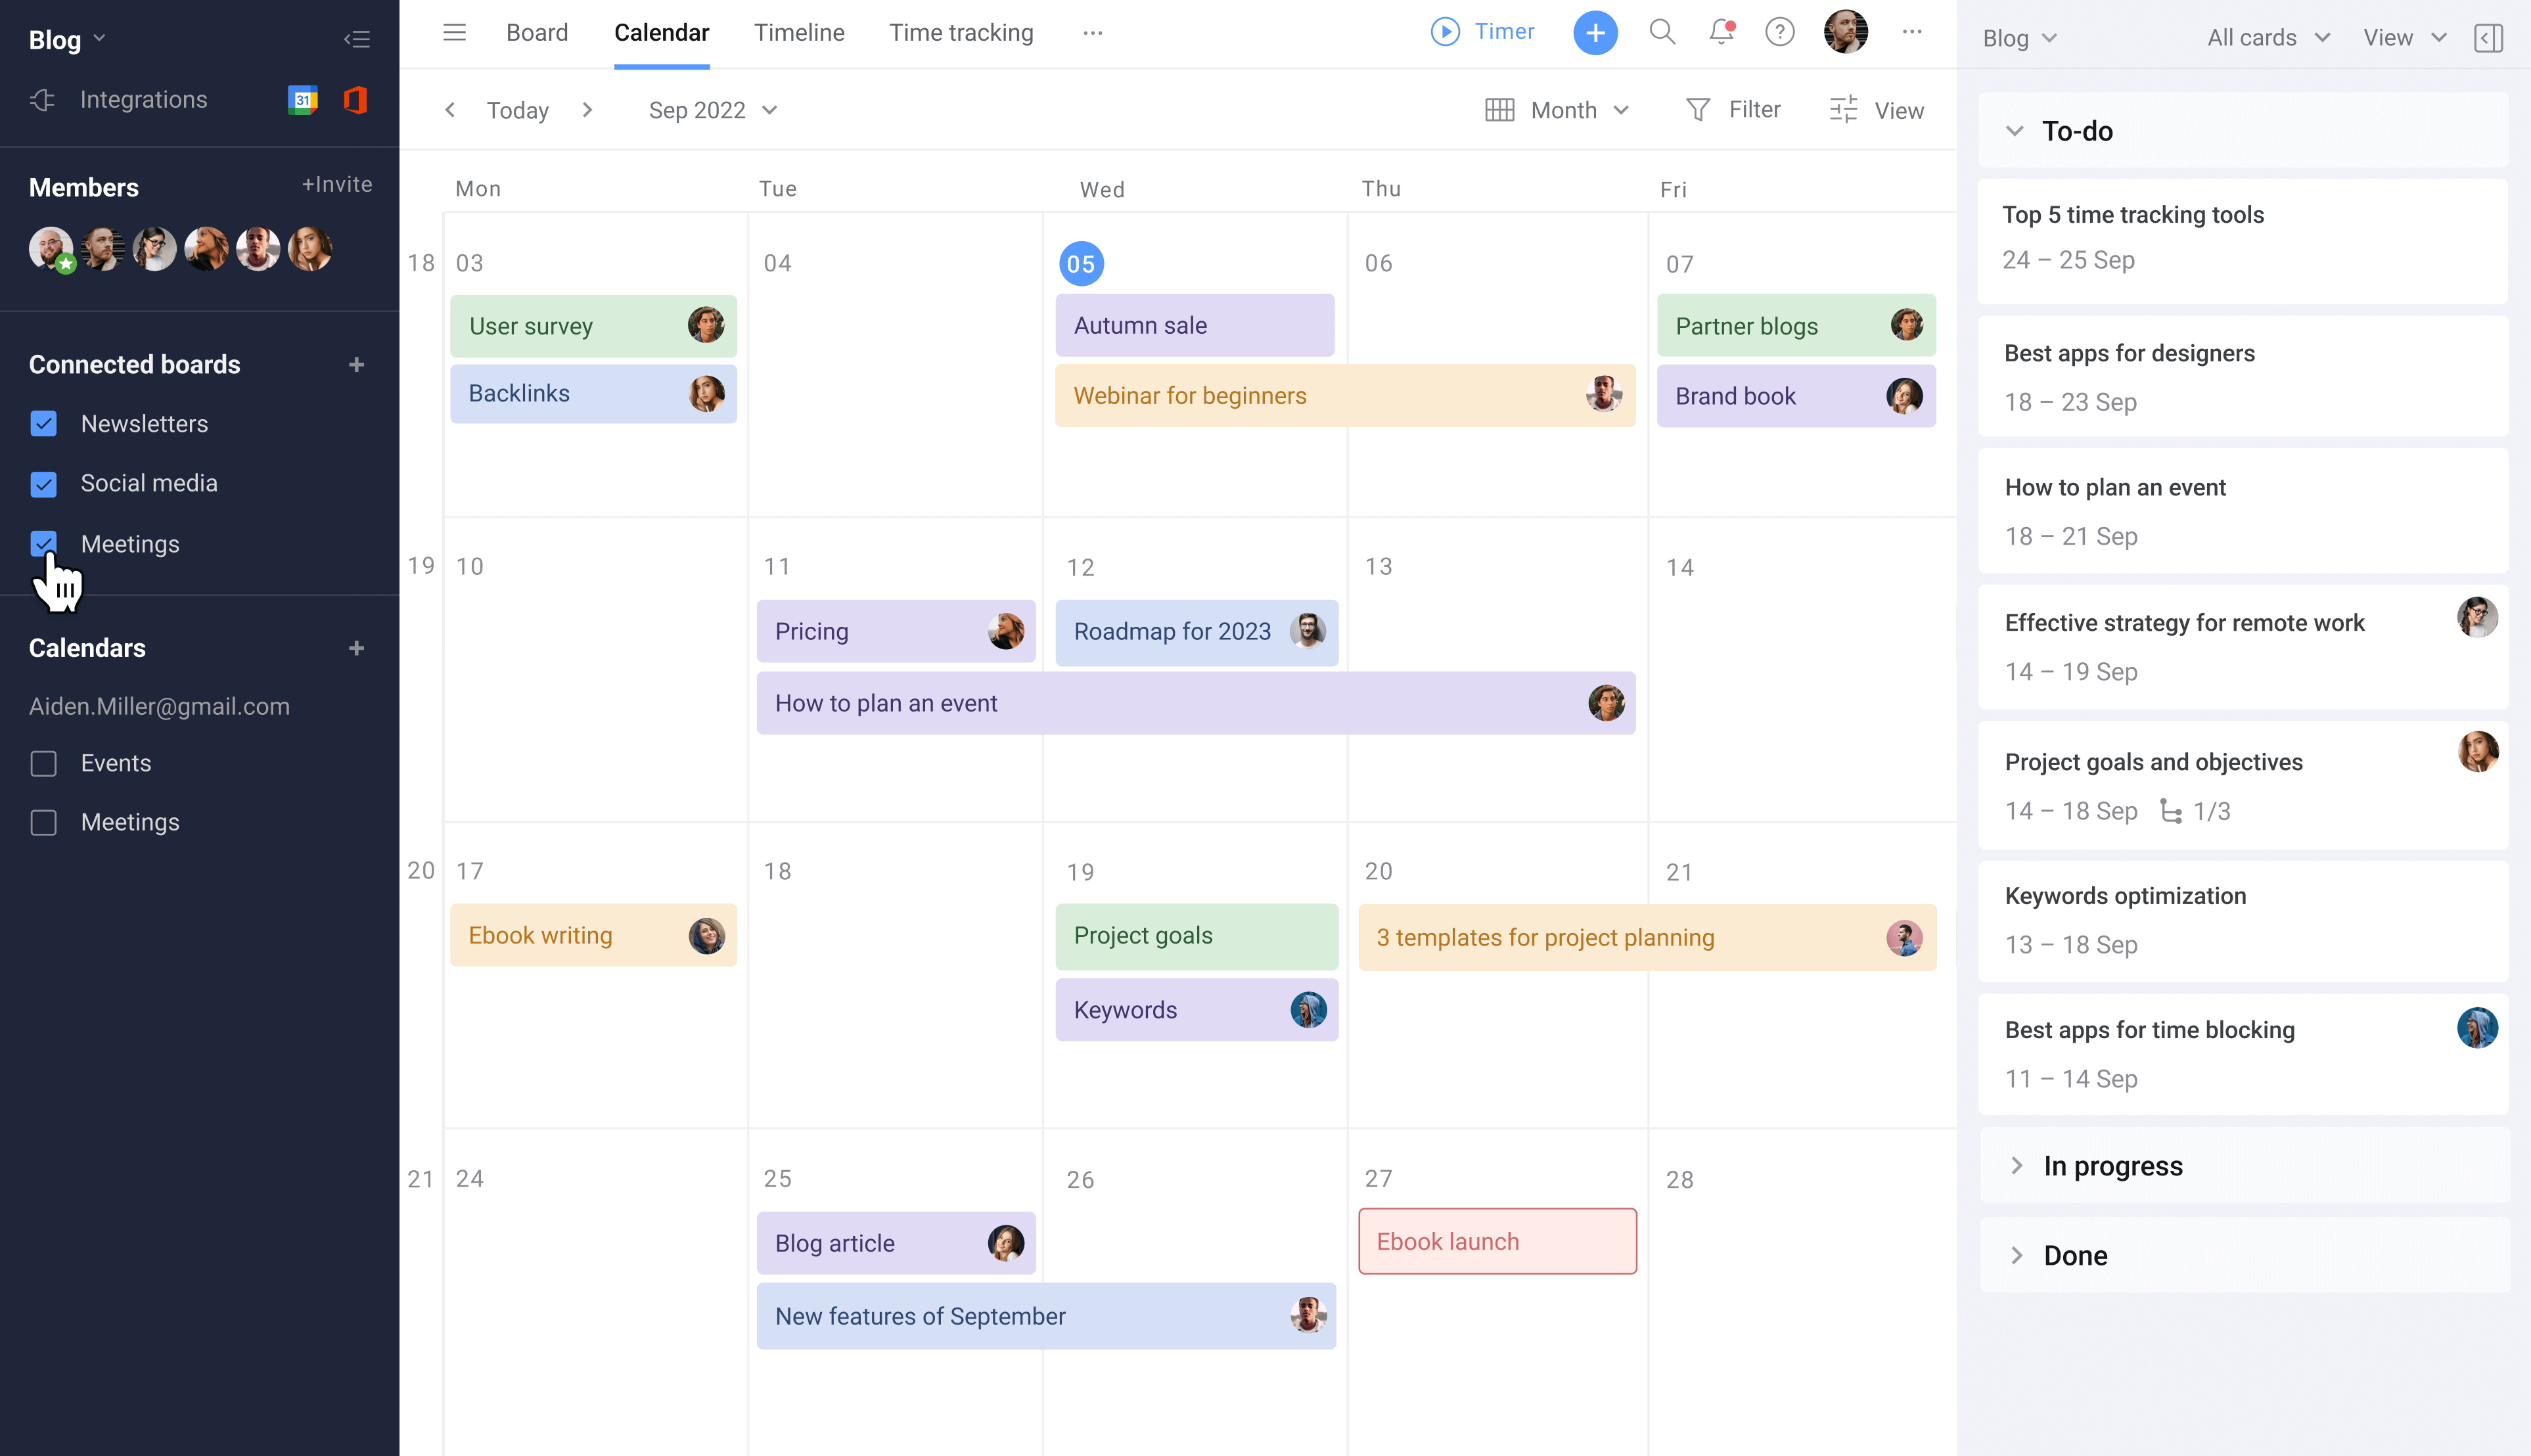
Task: Collapse the left sidebar
Action: click(357, 39)
